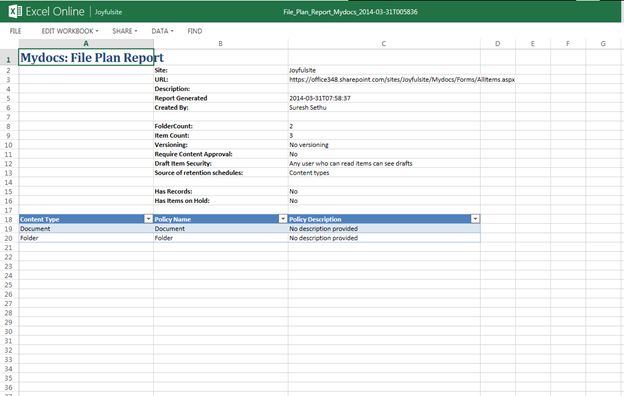
Task: Select the FolderCount value '2' cell
Action: point(384,126)
